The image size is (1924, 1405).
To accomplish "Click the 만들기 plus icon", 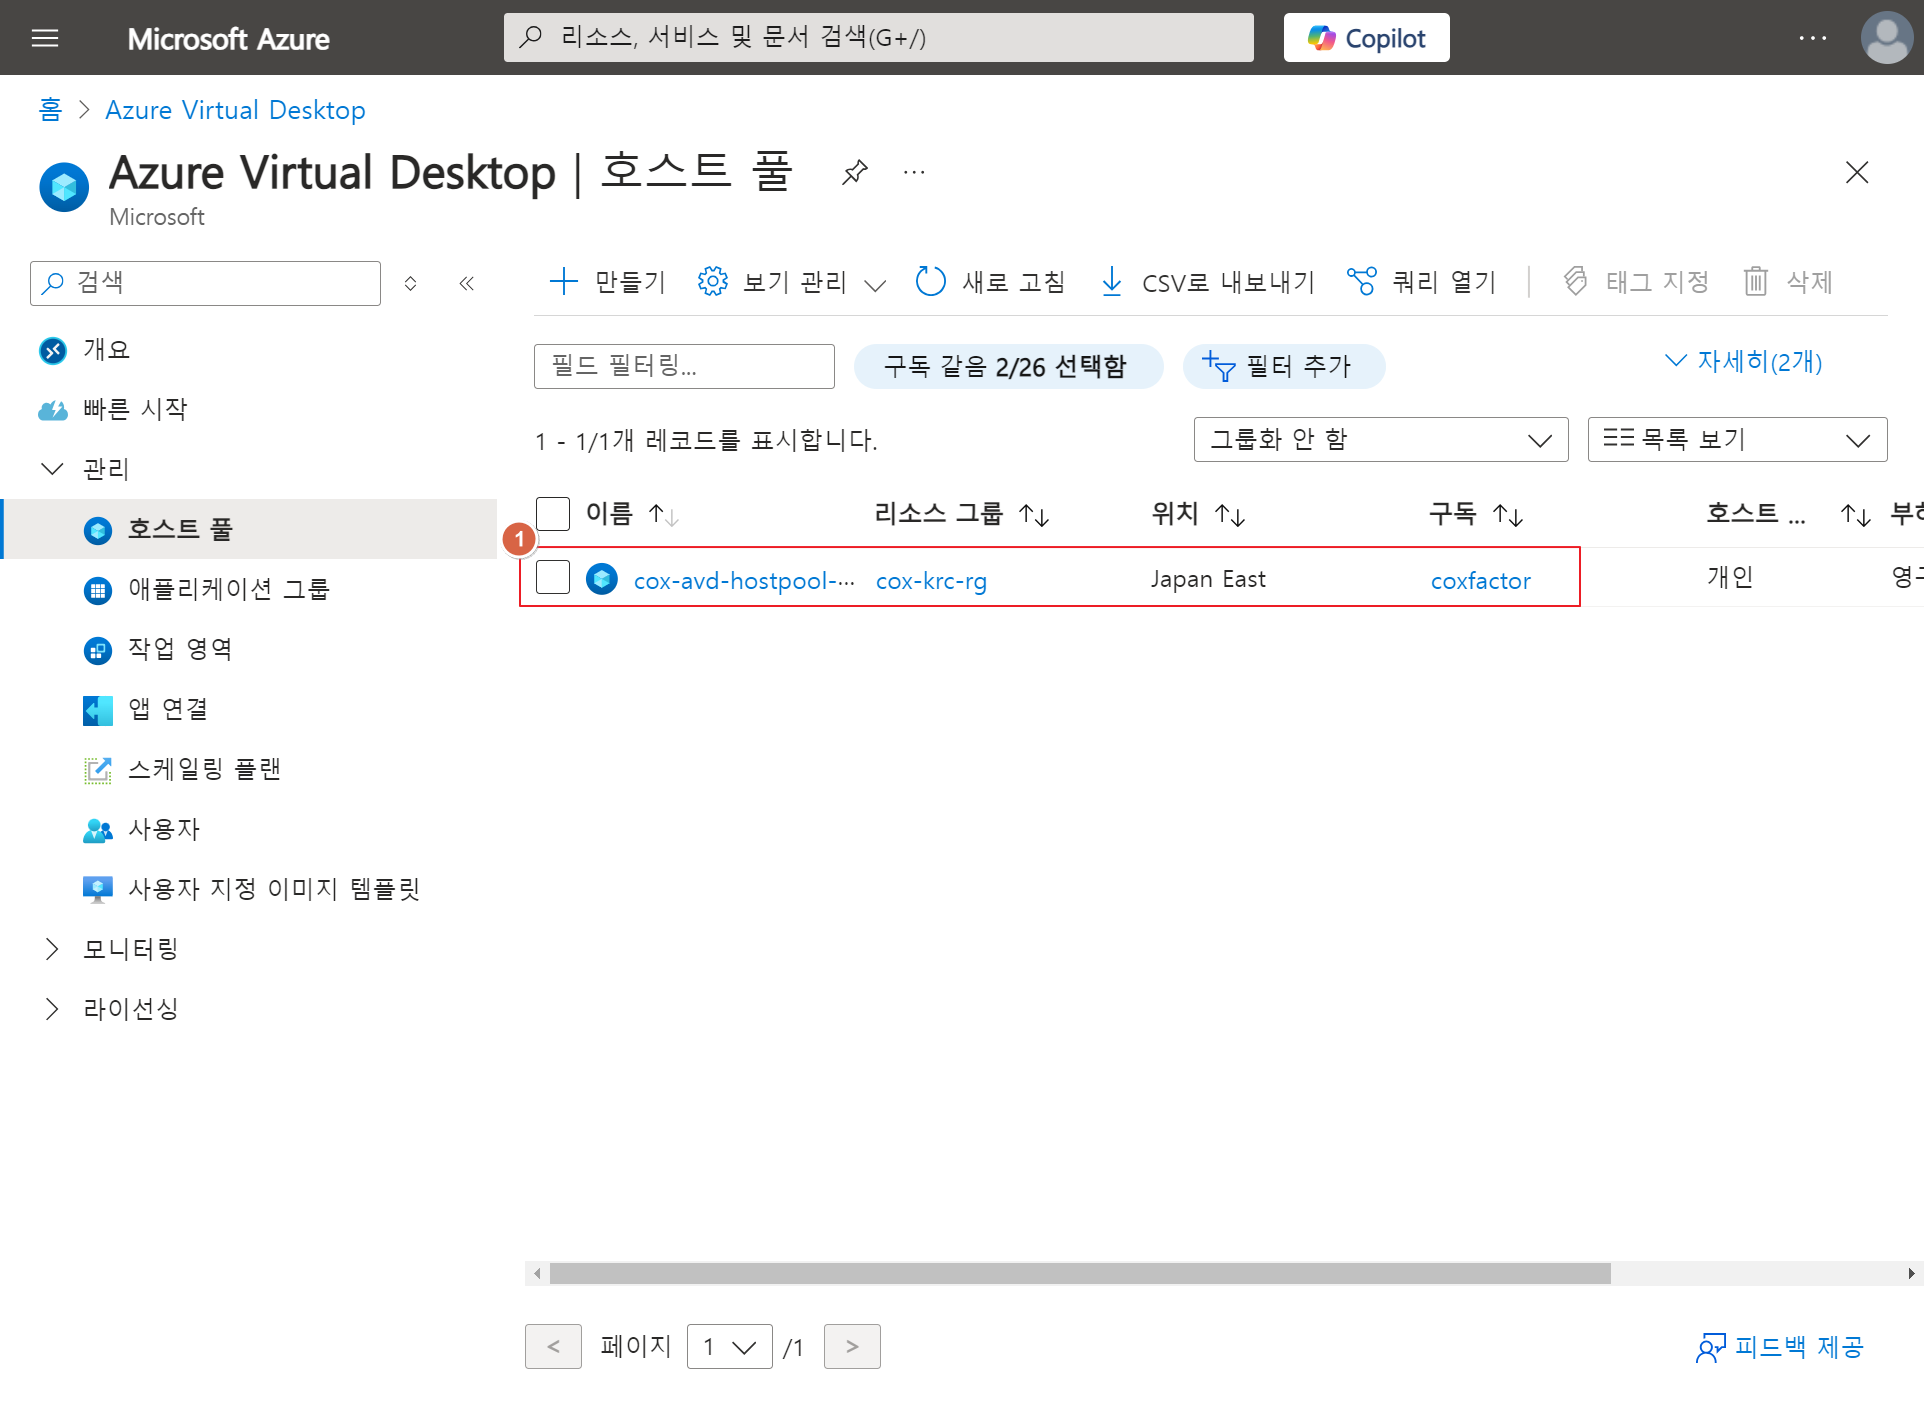I will (x=564, y=282).
